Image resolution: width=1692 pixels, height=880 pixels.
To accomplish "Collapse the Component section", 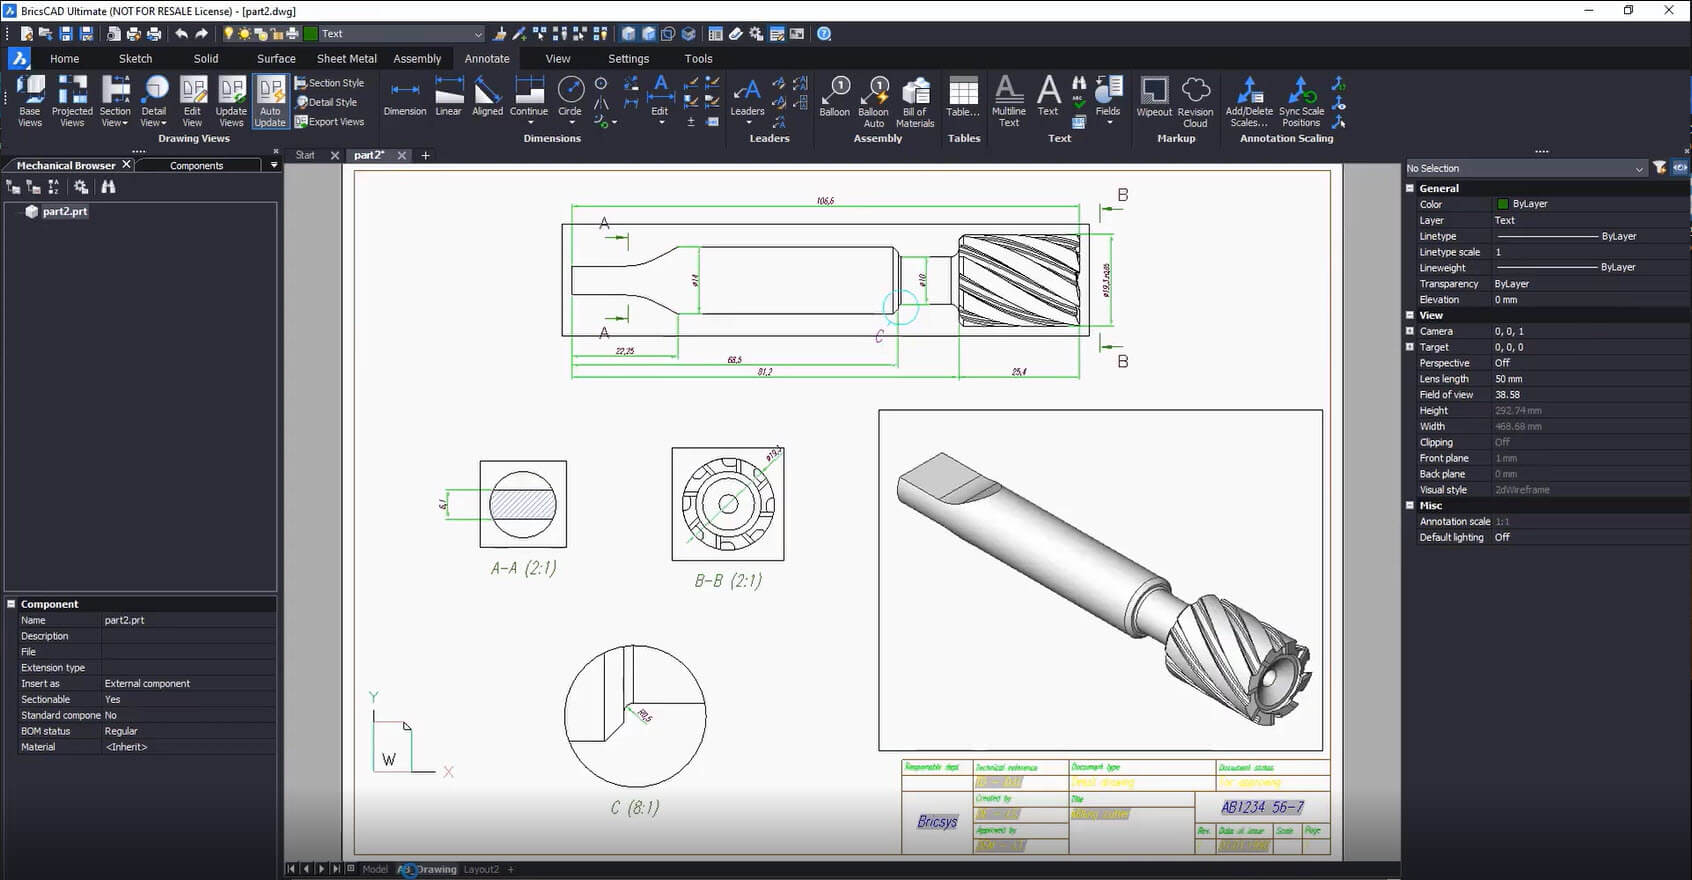I will [x=12, y=604].
